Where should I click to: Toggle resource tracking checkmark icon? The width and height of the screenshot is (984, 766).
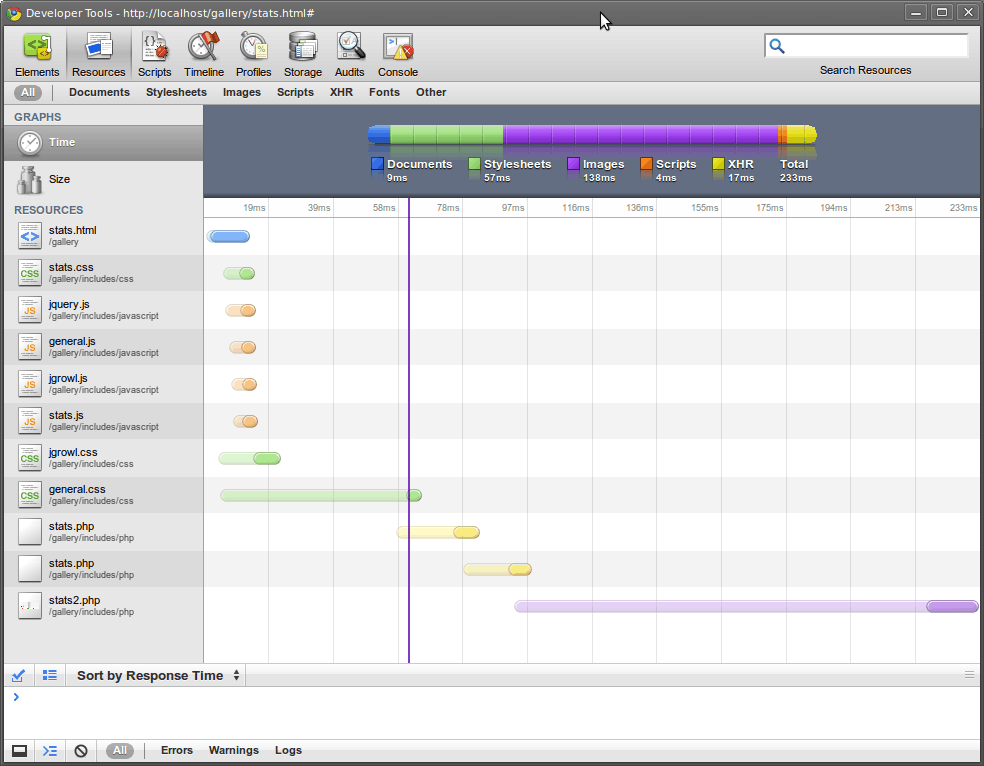(18, 676)
